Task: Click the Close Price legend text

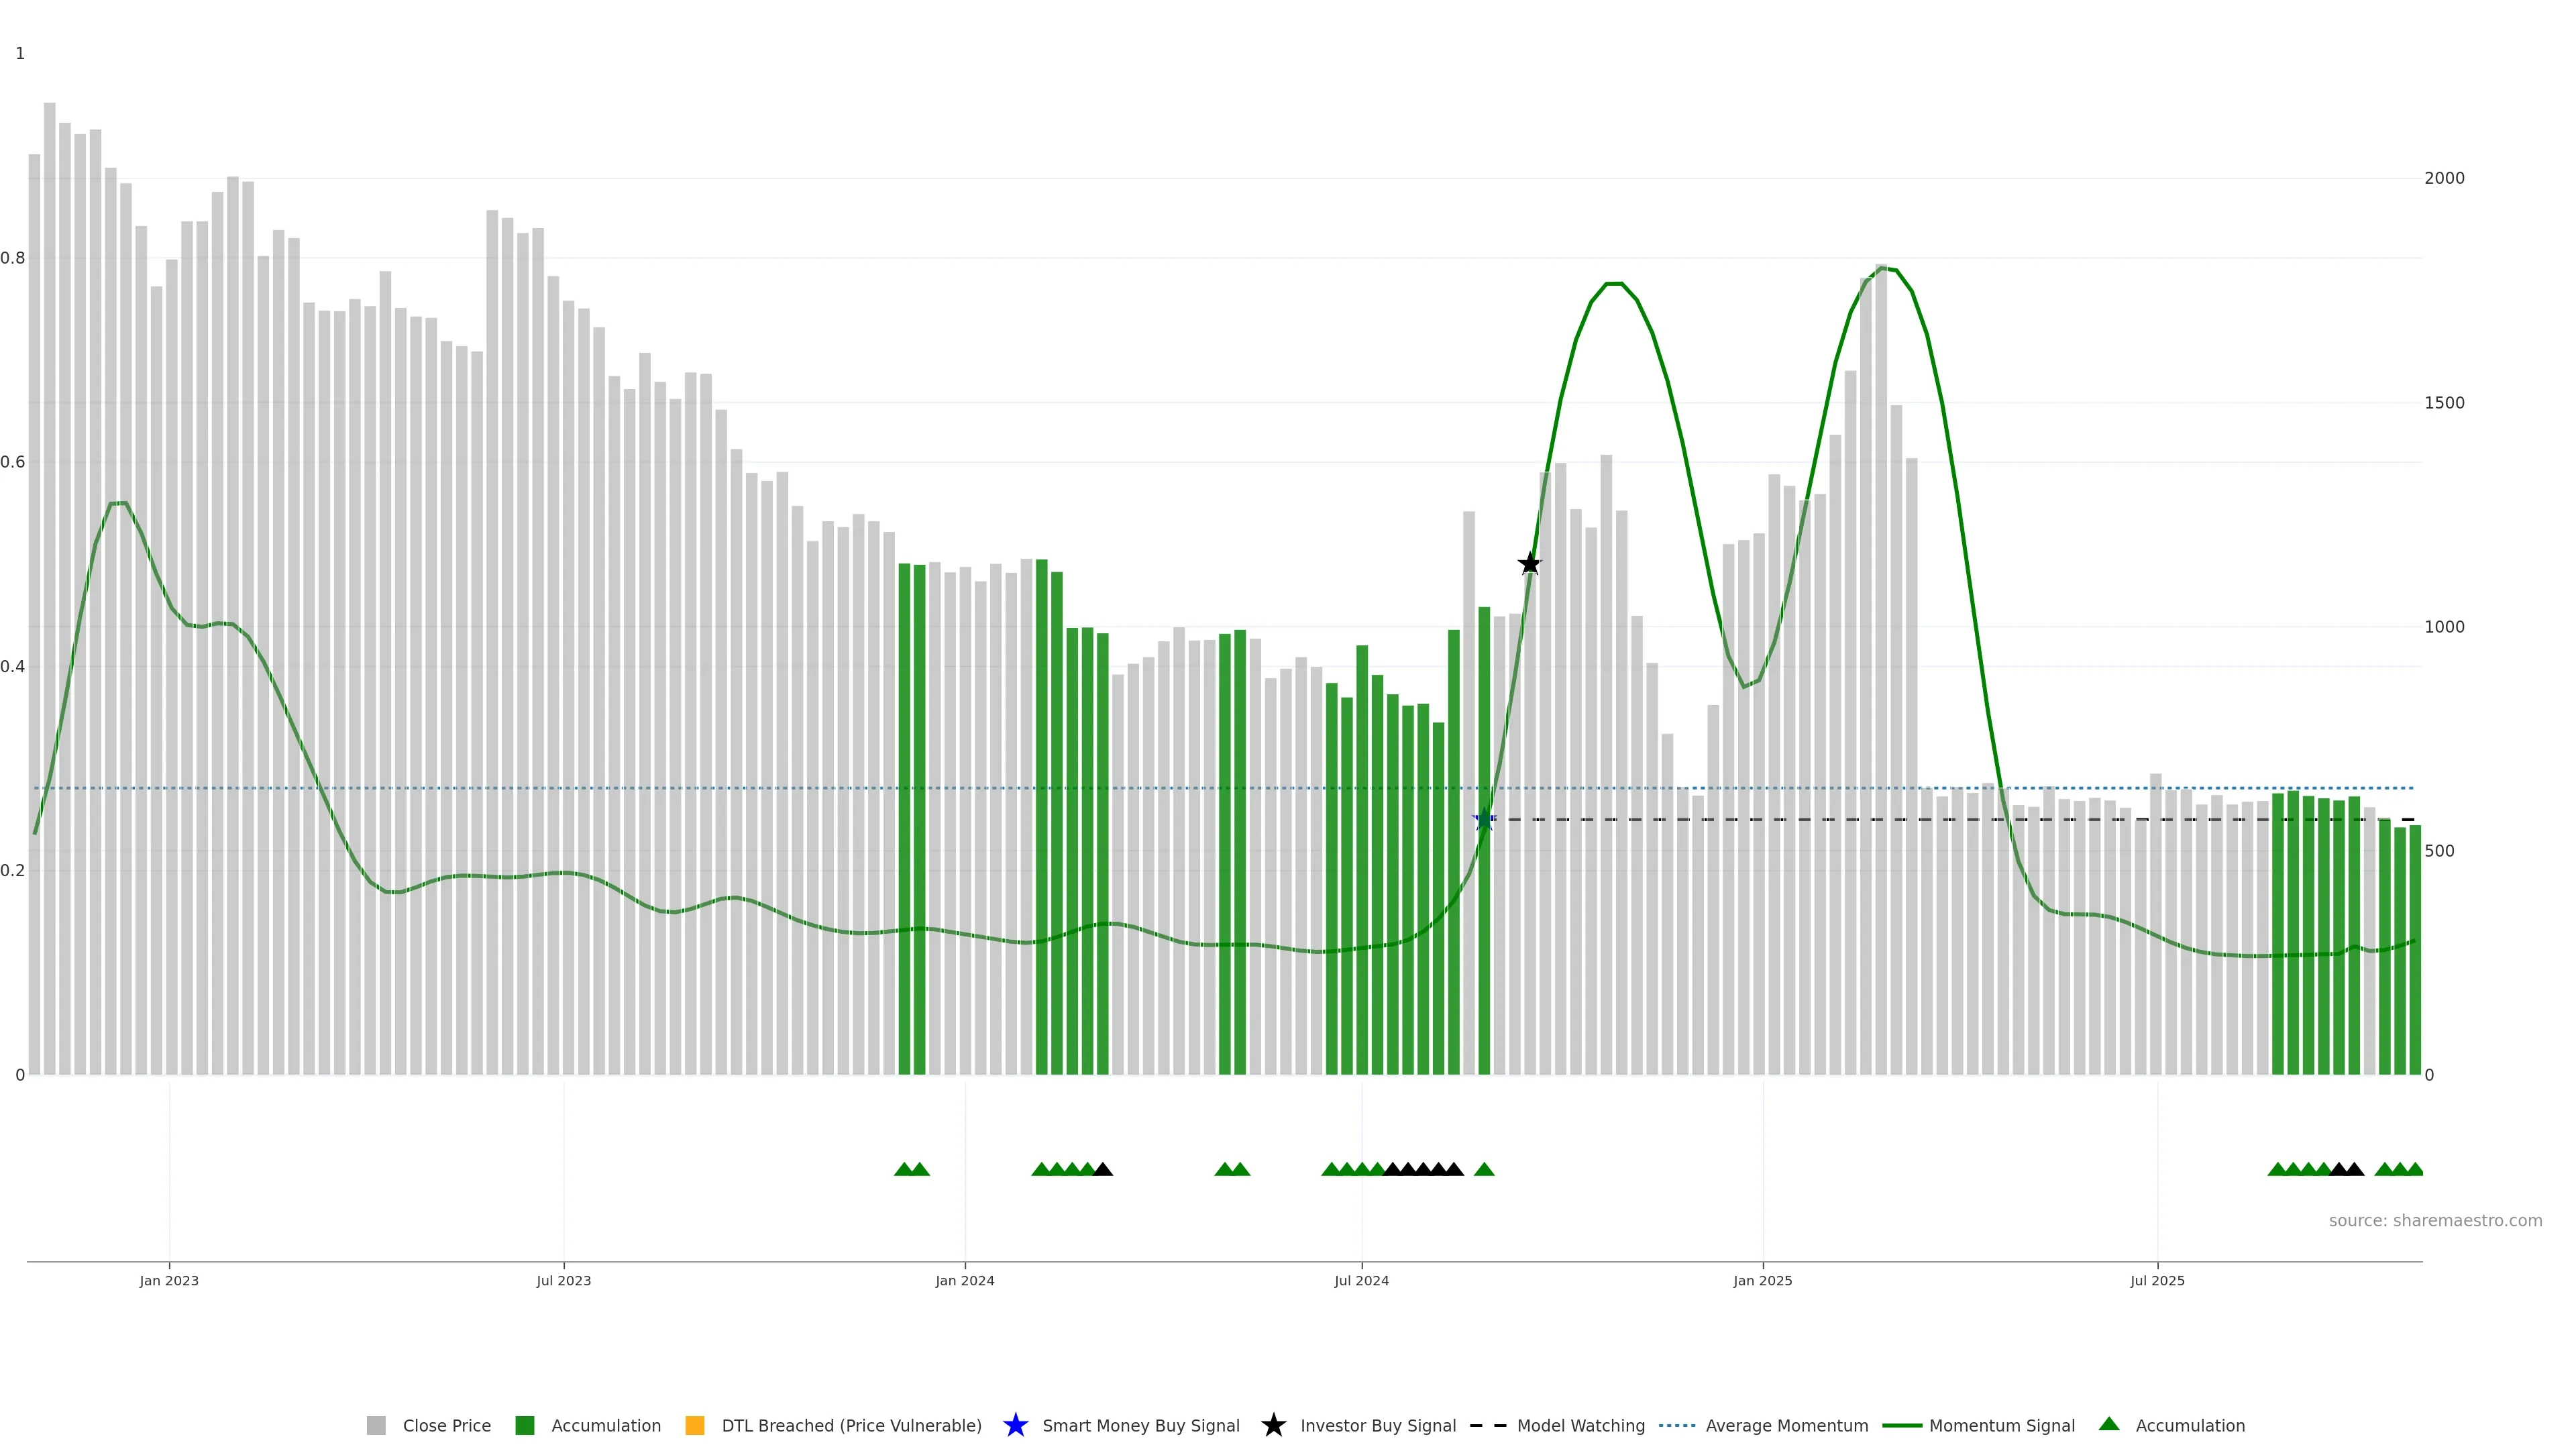Action: [x=446, y=1425]
